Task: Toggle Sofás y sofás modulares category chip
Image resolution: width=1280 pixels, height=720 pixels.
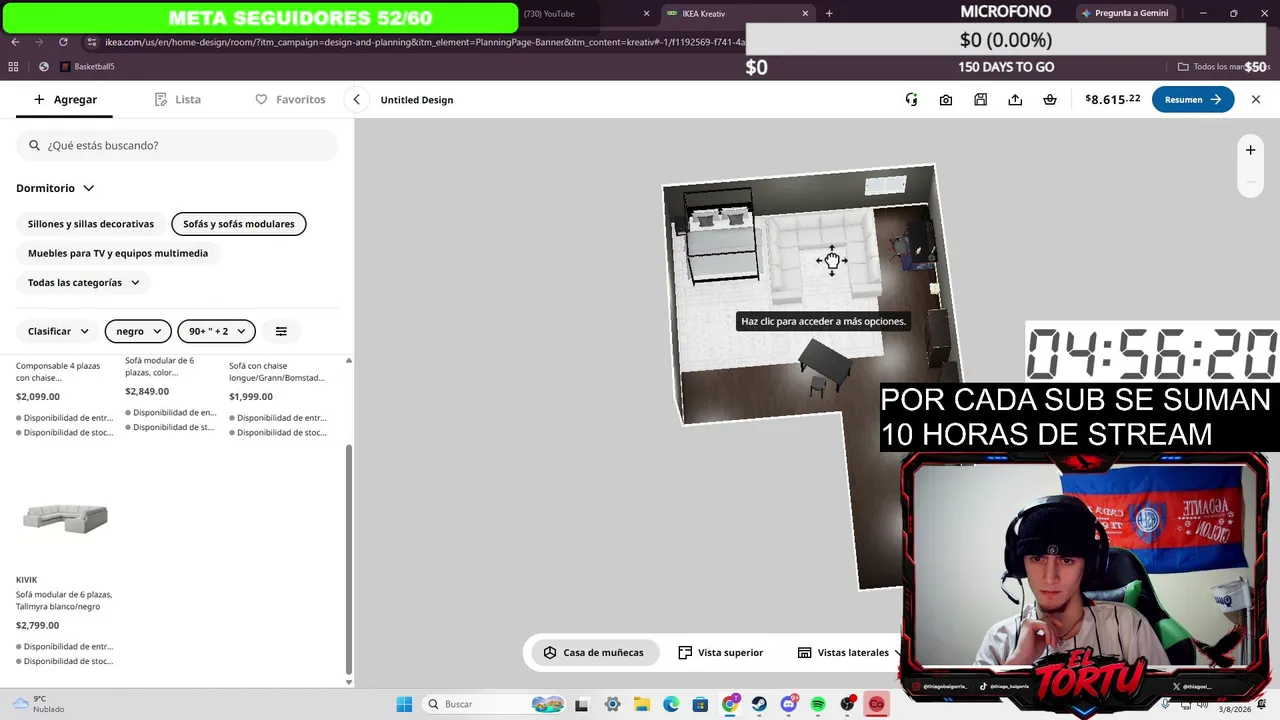Action: click(x=239, y=224)
